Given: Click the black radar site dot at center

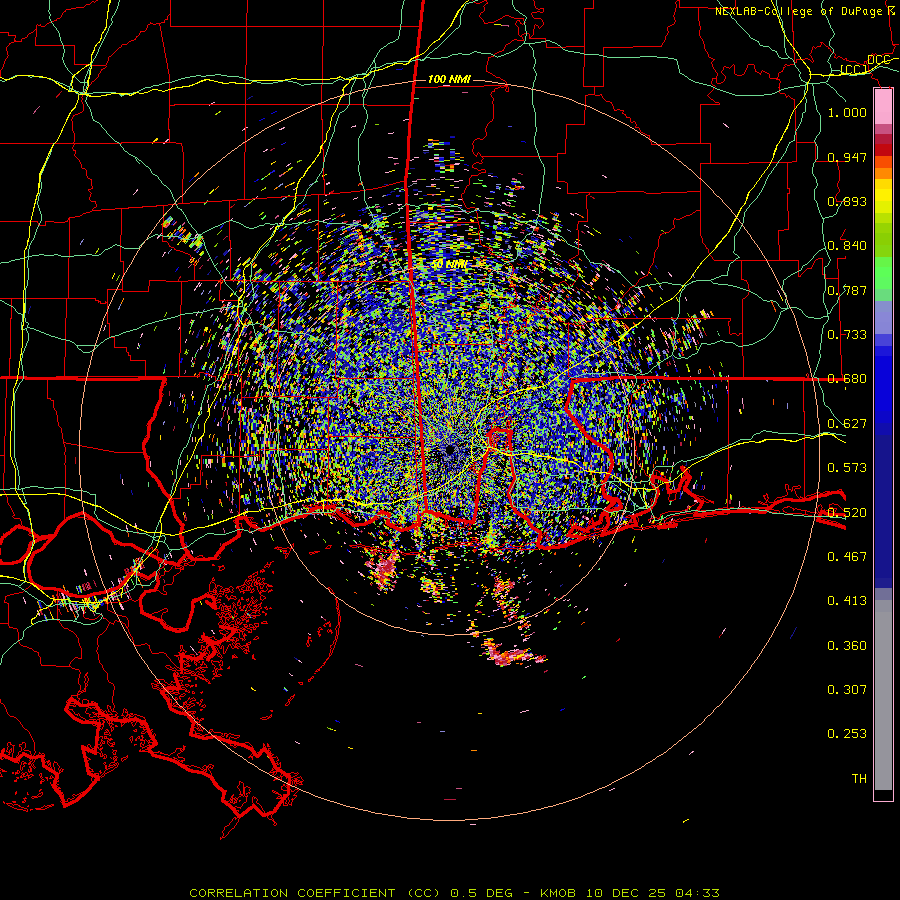Looking at the screenshot, I should pos(450,450).
